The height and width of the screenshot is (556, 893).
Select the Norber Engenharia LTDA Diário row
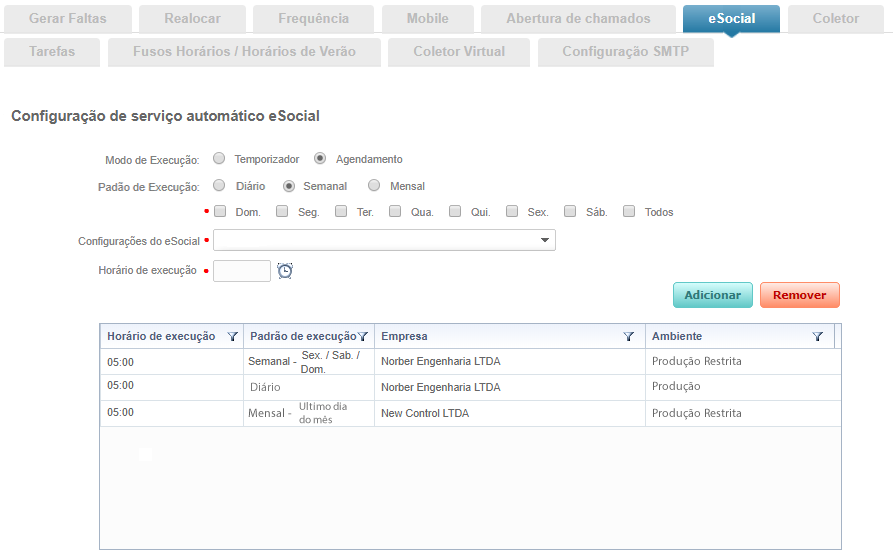click(x=440, y=387)
